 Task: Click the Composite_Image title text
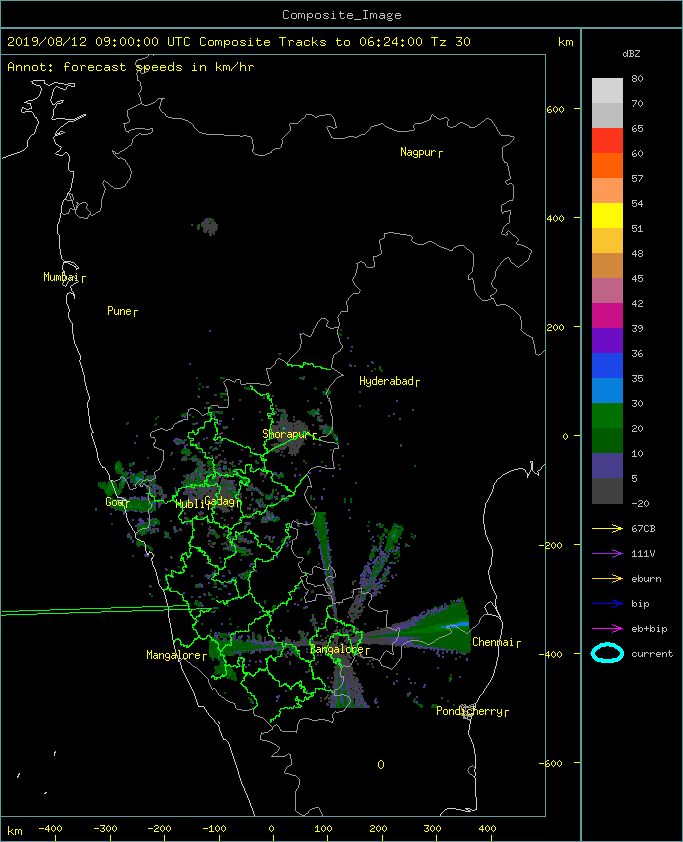tap(342, 15)
